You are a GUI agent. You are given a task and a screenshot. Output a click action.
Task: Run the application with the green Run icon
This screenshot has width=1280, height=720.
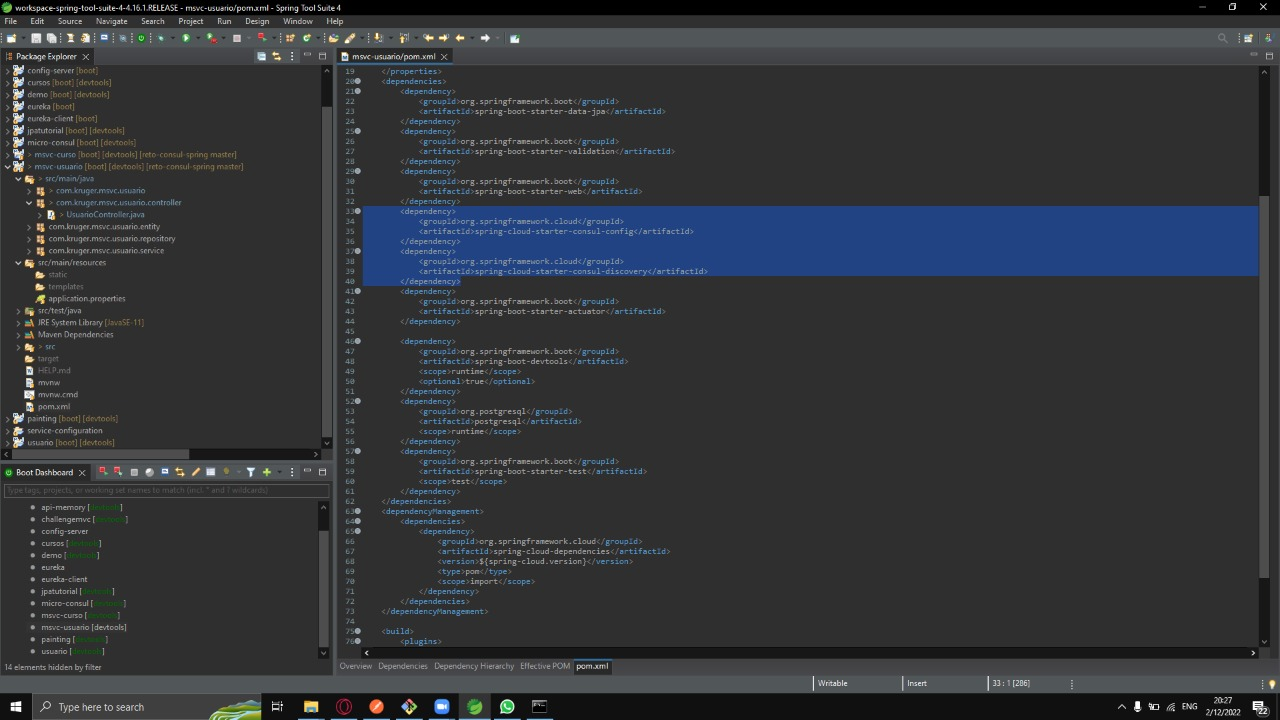[186, 37]
